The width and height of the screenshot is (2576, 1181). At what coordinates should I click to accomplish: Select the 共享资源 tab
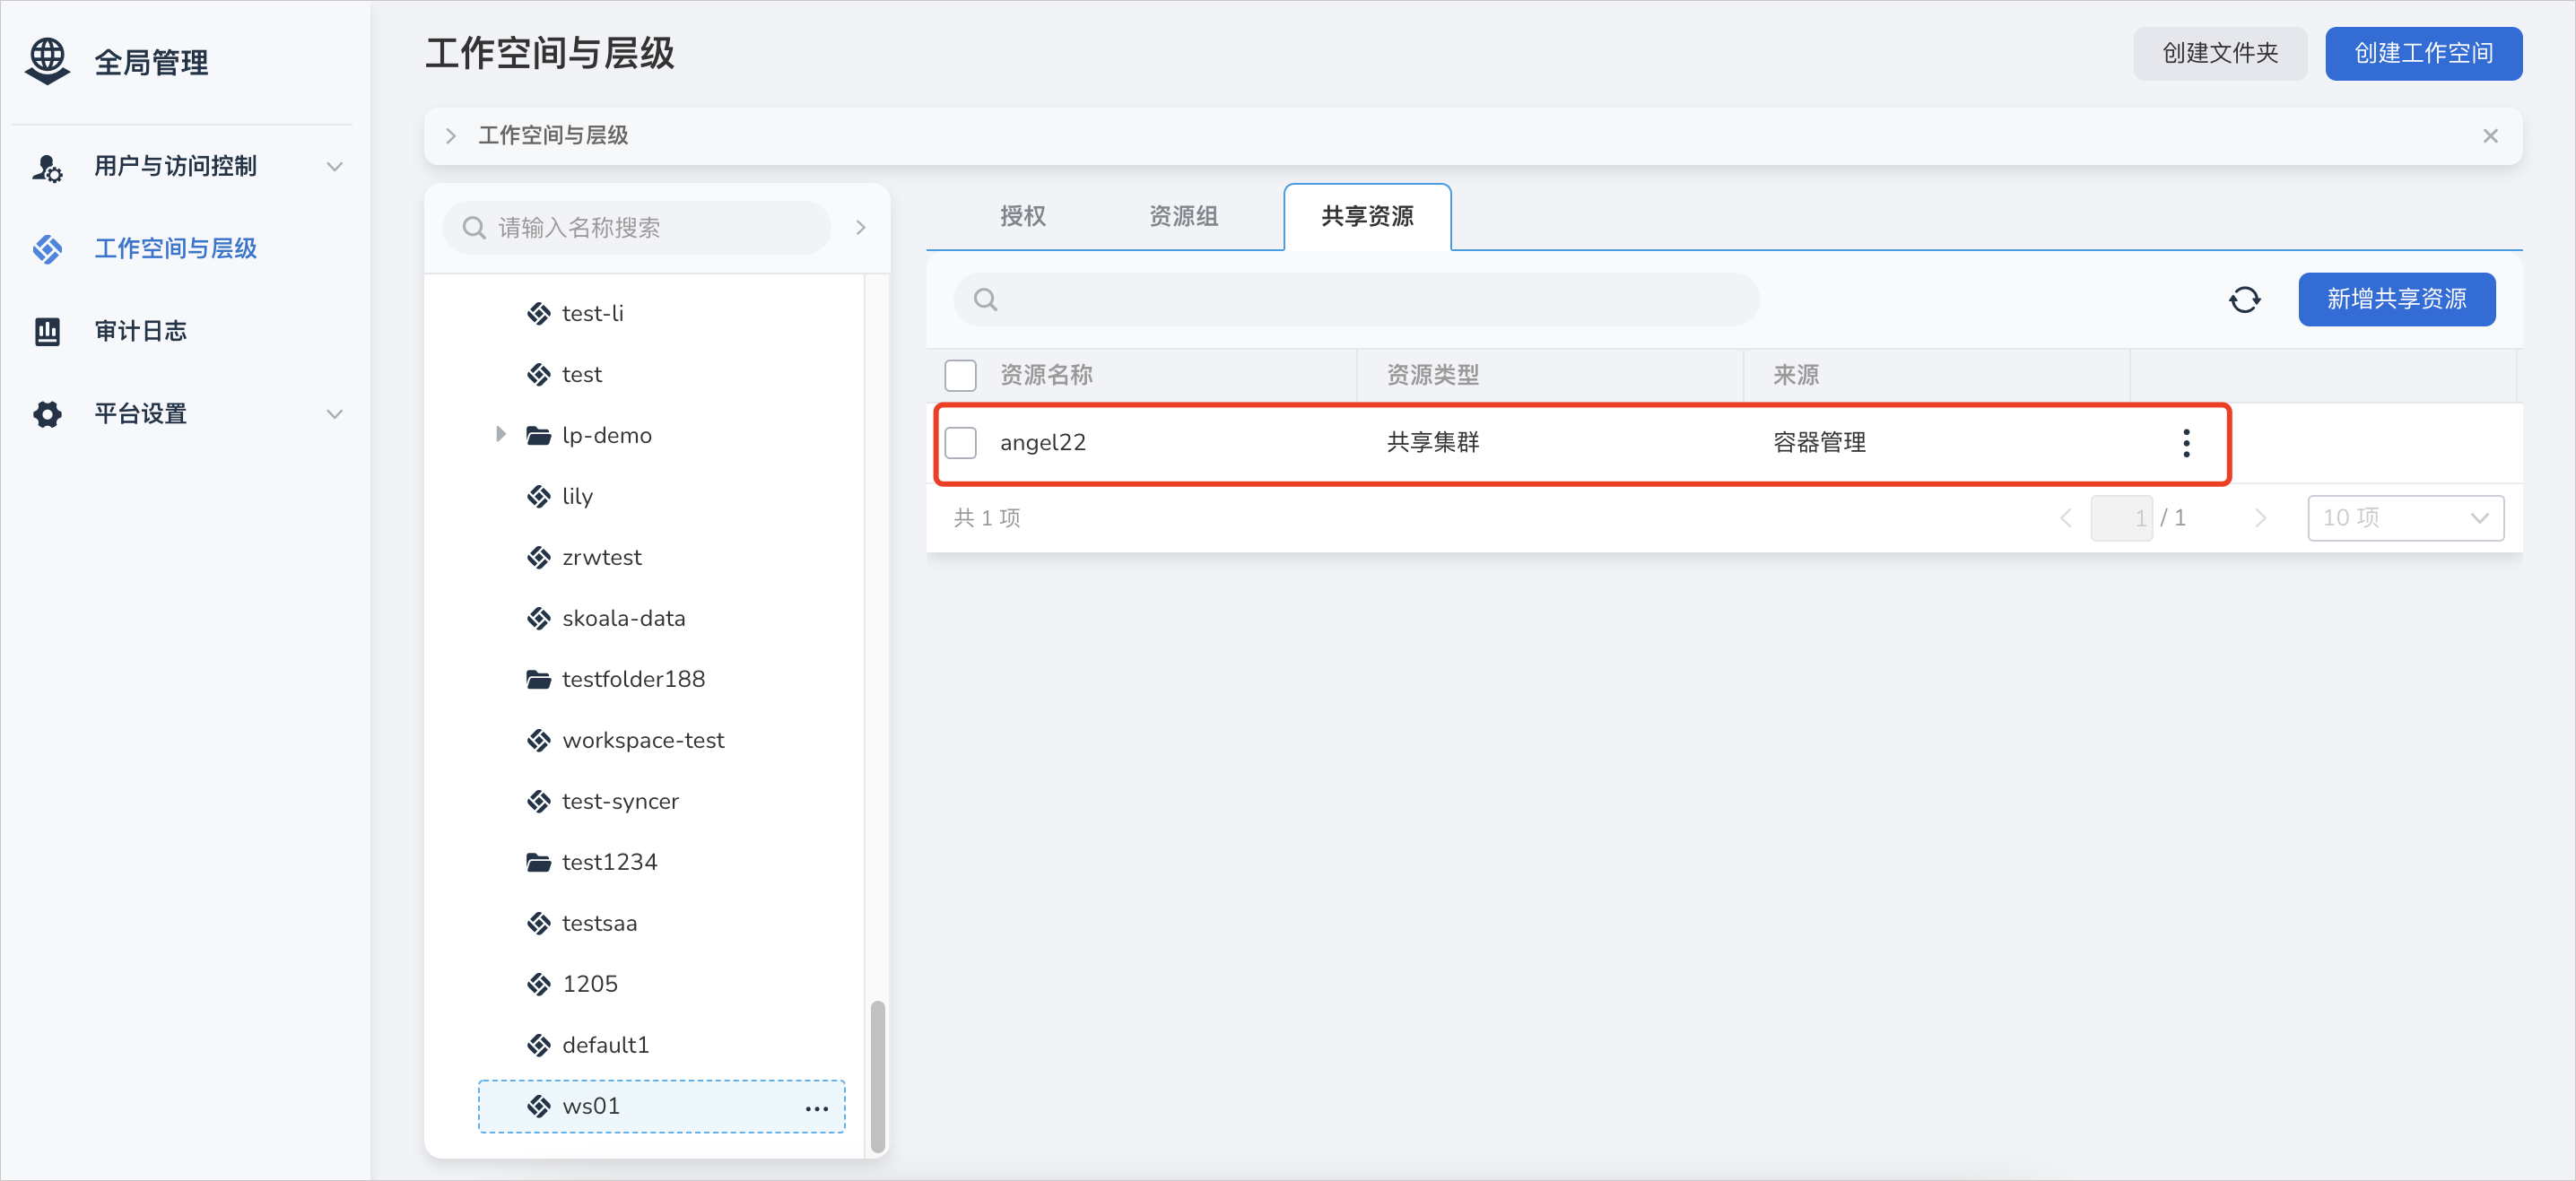coord(1367,216)
